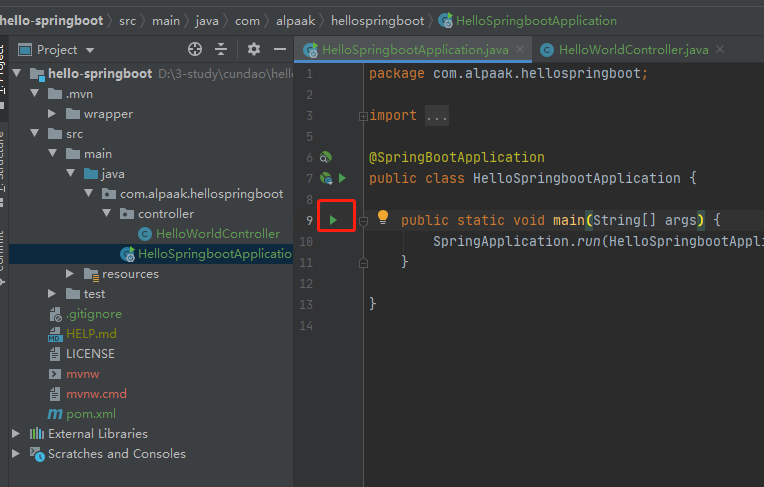Click alpaak in the breadcrumb path
Viewport: 764px width, 487px height.
(x=295, y=21)
